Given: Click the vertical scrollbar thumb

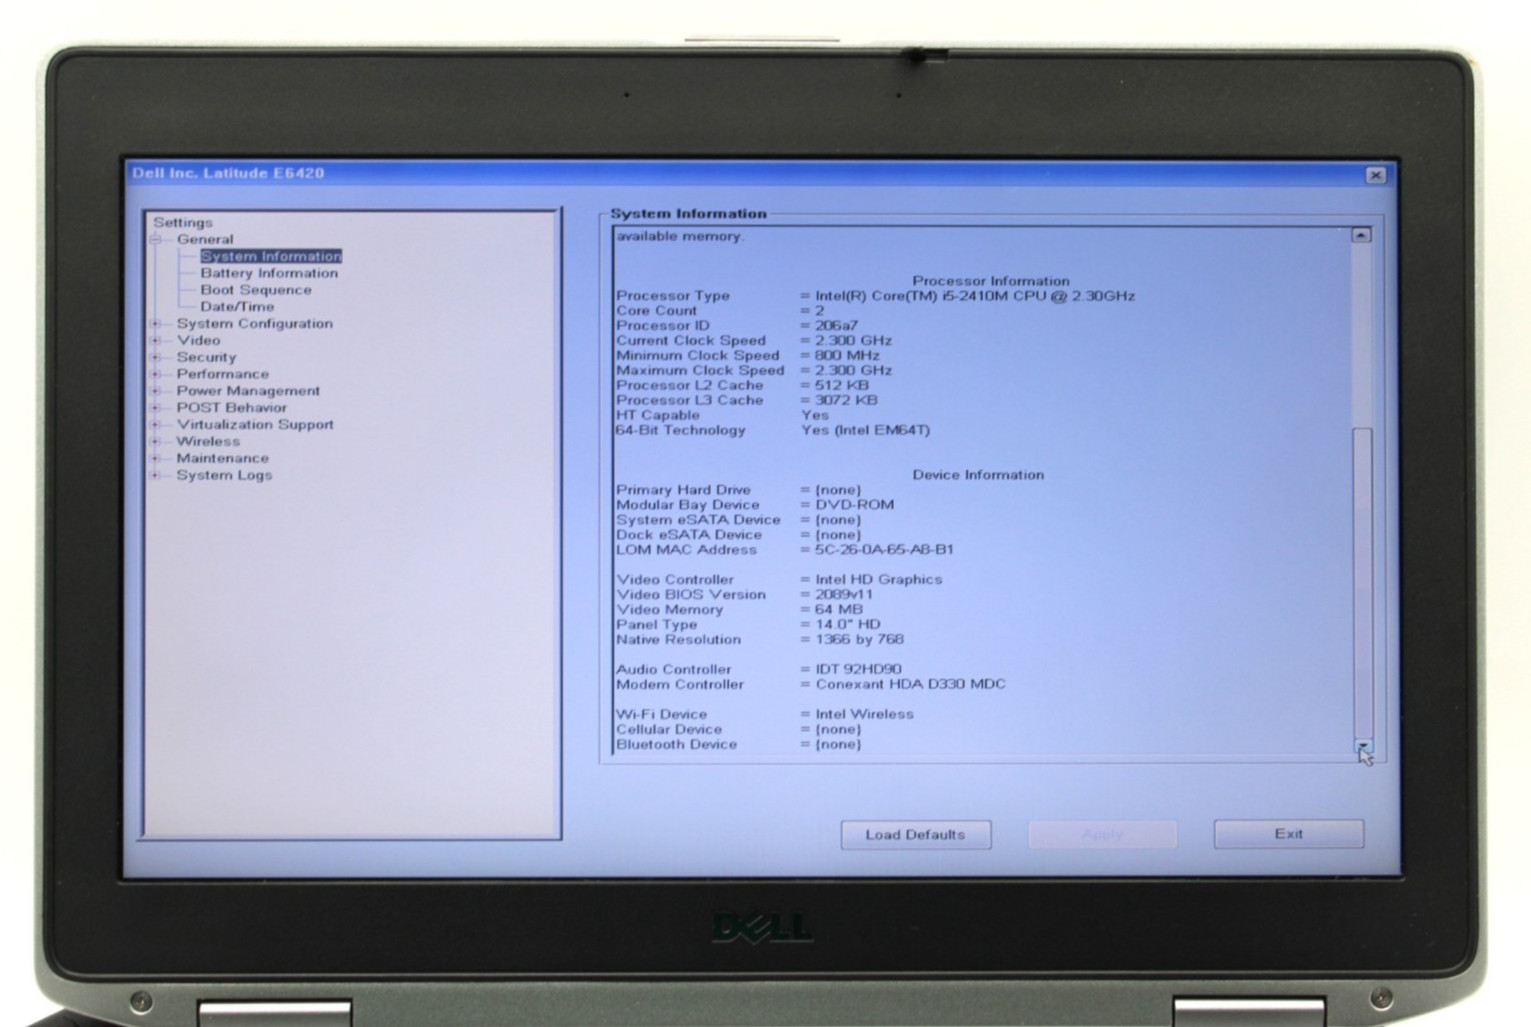Looking at the screenshot, I should [1362, 583].
